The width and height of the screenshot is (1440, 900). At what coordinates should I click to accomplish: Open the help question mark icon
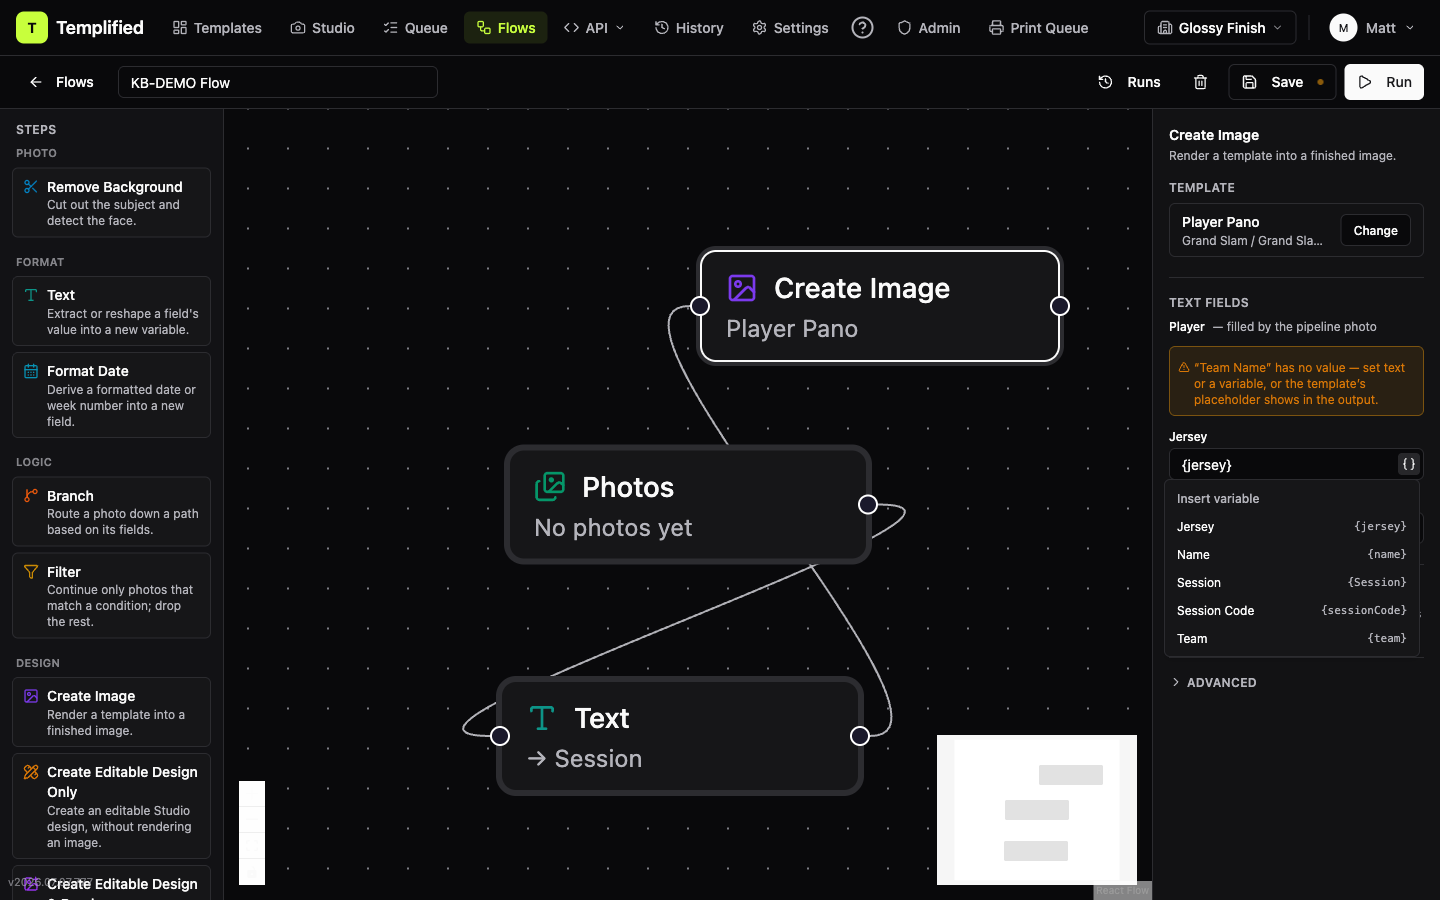click(x=862, y=28)
